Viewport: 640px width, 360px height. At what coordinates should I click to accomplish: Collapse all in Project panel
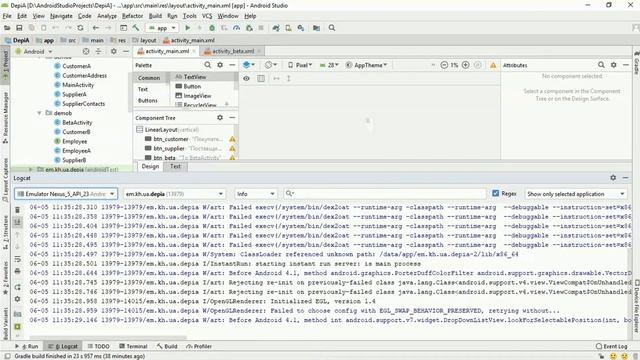[x=98, y=51]
